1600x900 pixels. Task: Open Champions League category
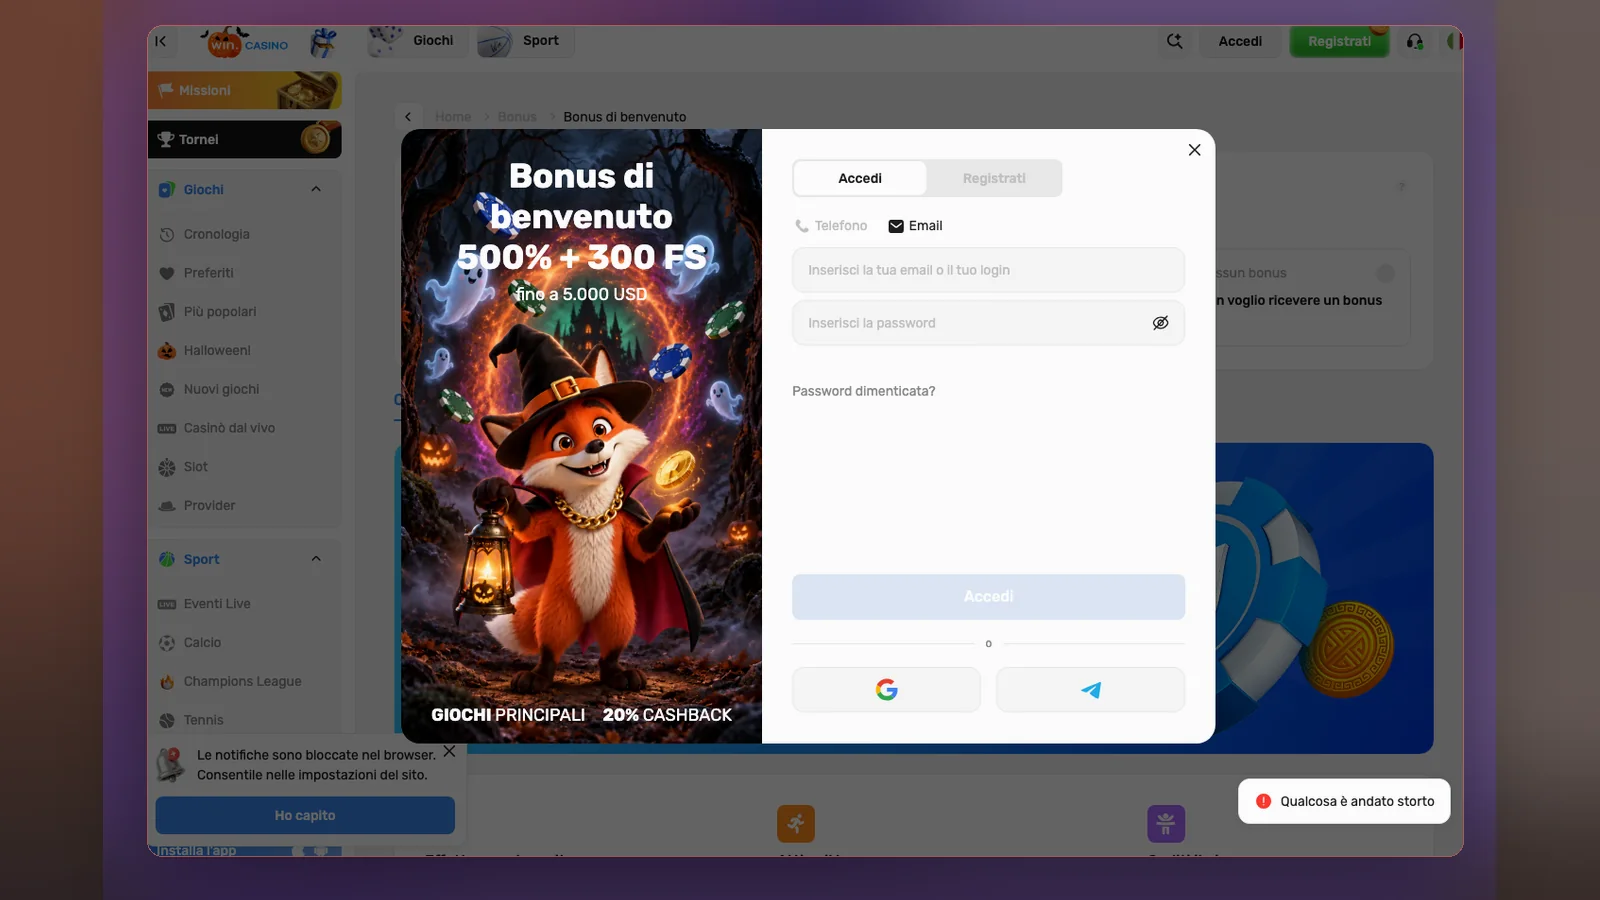[242, 682]
